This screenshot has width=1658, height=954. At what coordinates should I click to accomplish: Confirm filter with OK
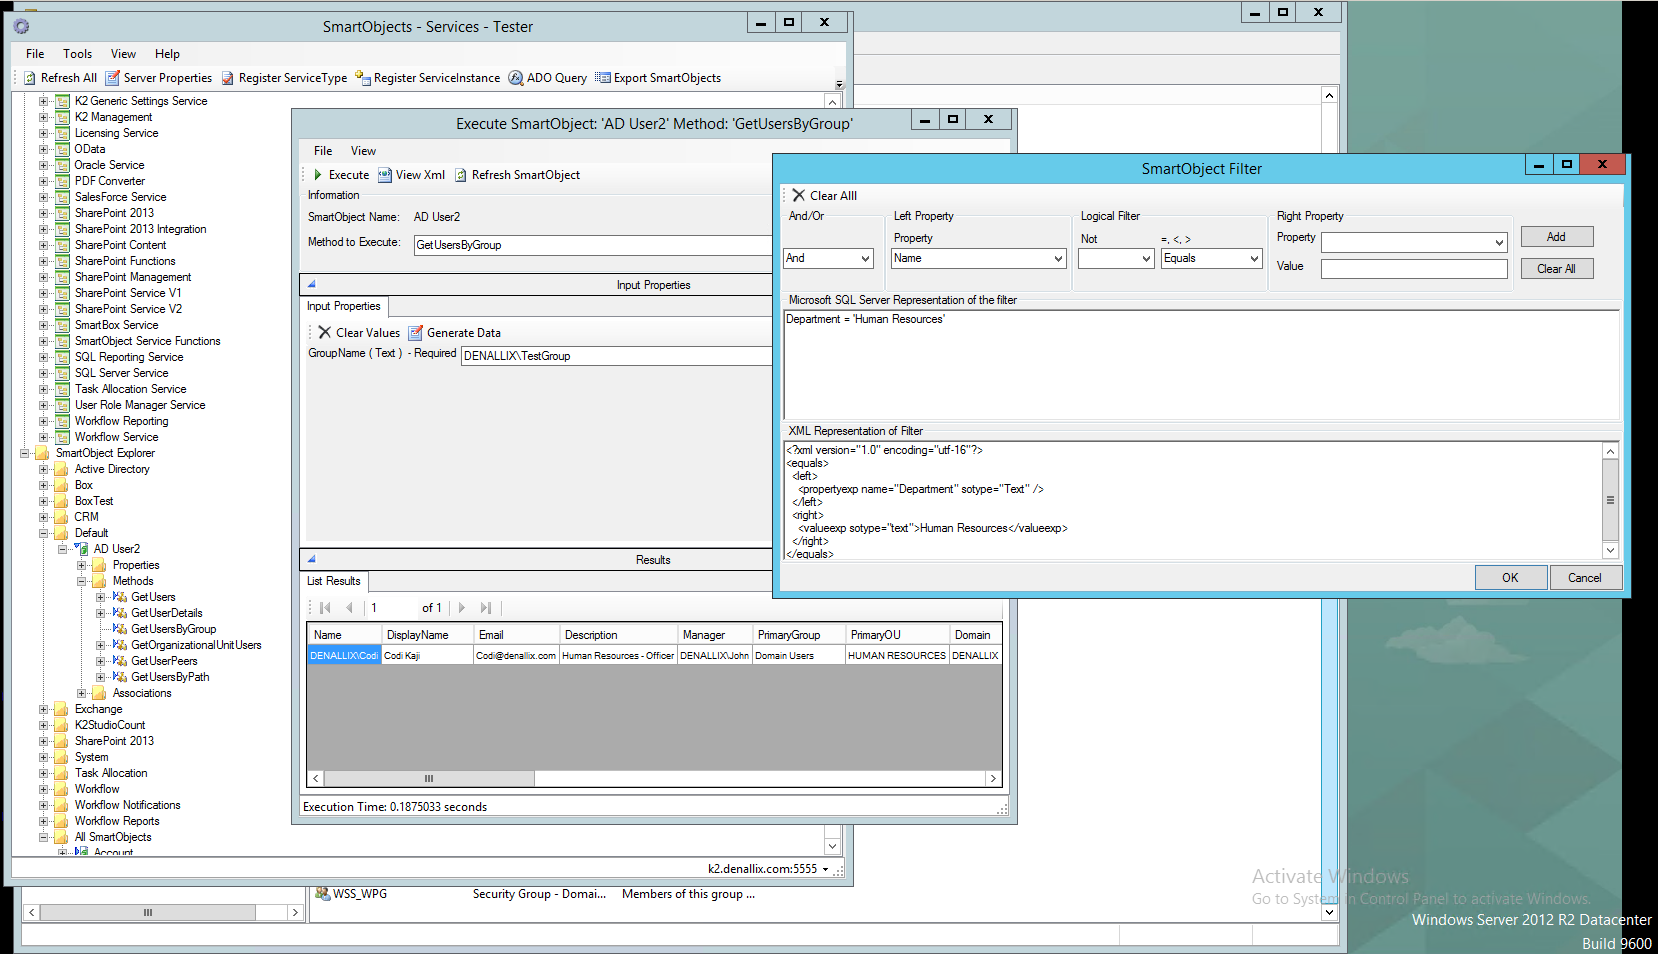[1510, 578]
